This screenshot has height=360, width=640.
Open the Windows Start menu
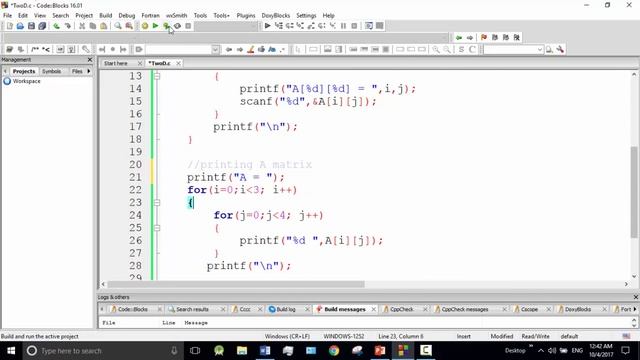coord(11,351)
